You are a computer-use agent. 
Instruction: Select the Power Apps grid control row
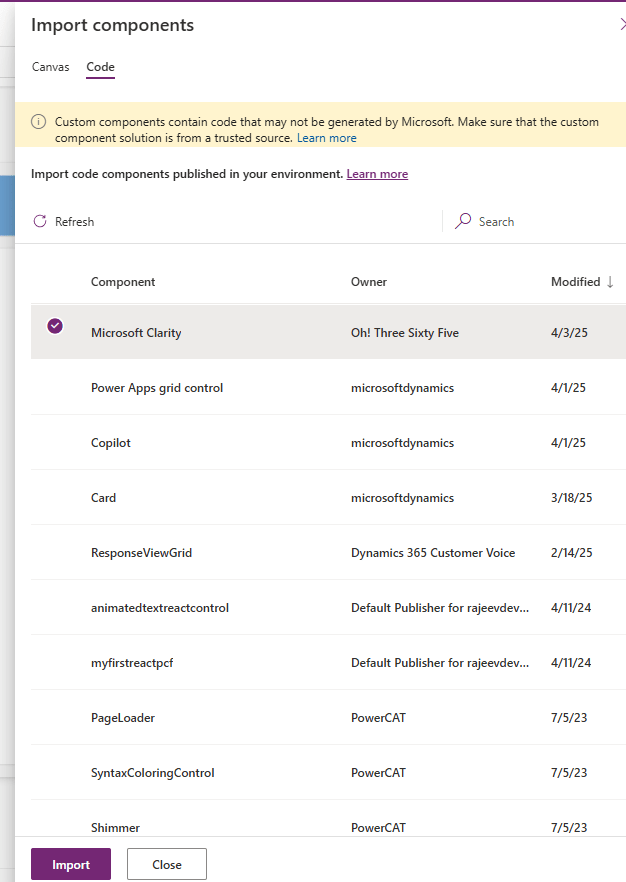click(157, 388)
